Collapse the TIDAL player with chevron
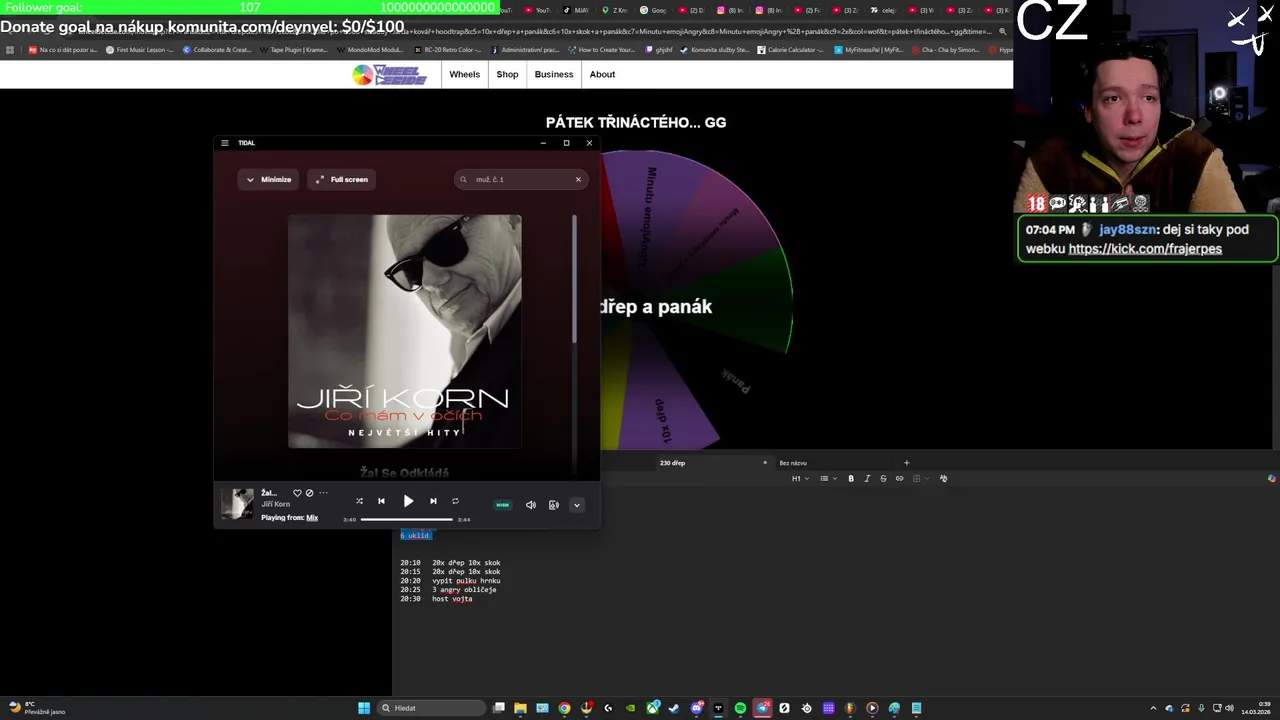Screen dimensions: 1280x720 click(576, 505)
